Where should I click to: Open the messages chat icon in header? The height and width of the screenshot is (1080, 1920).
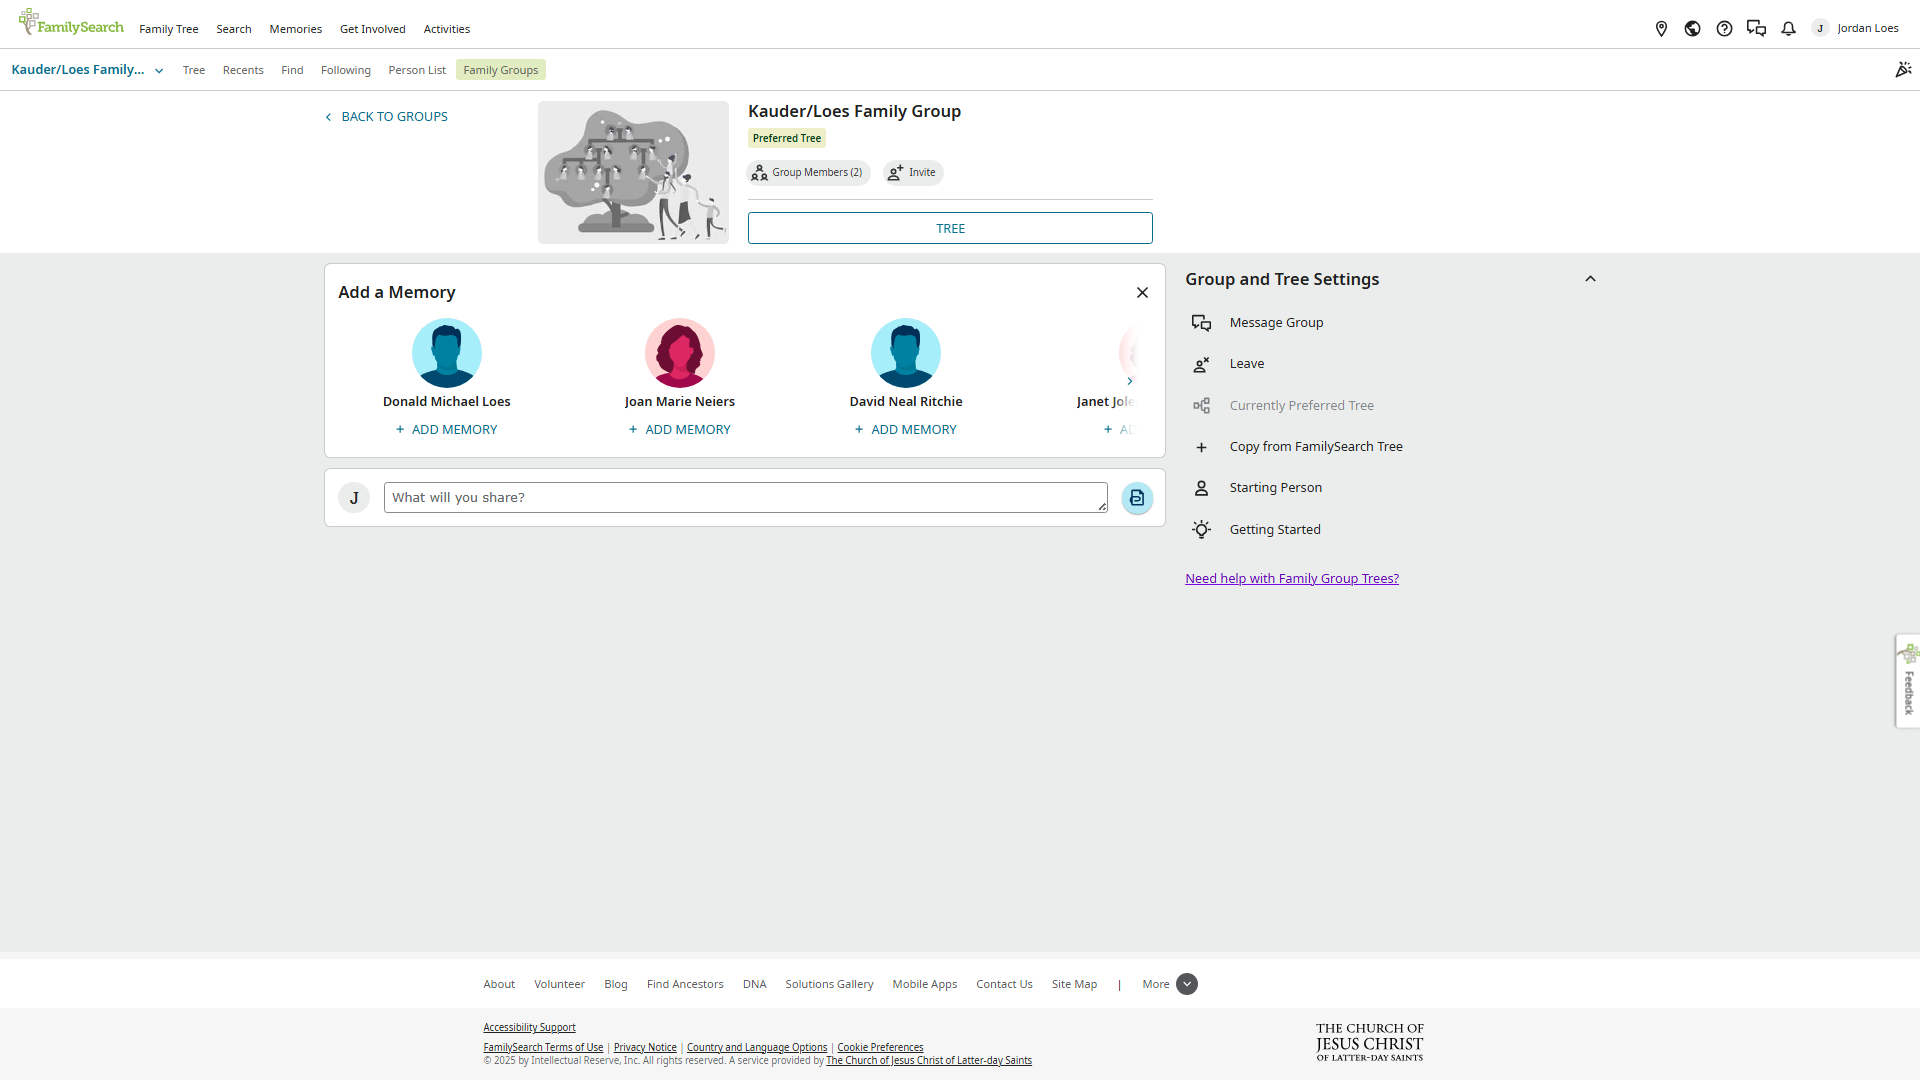tap(1756, 29)
